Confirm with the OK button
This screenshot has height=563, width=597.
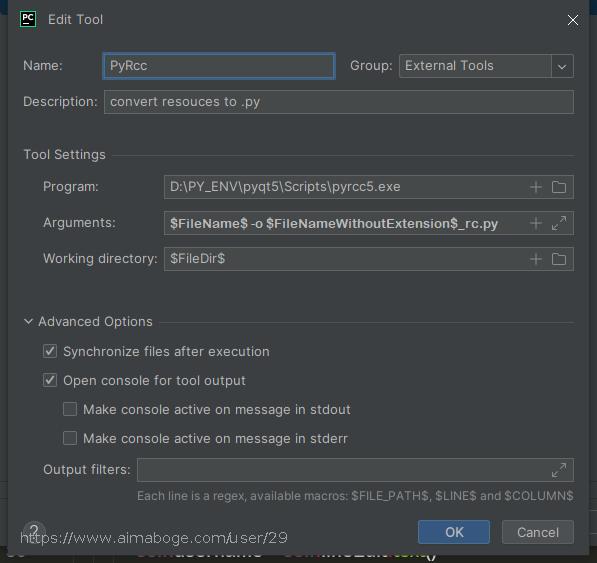point(454,532)
